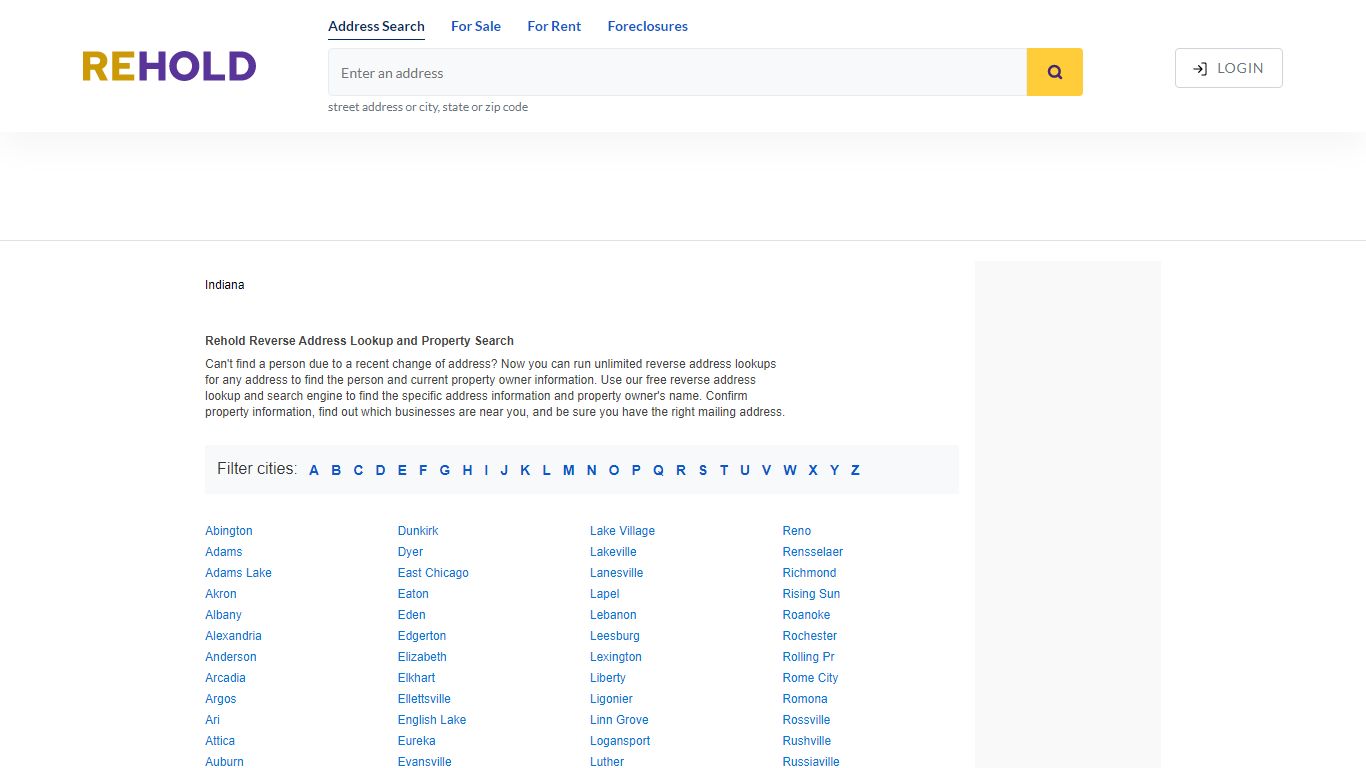Open the Reno city link
1366x768 pixels.
coord(797,531)
